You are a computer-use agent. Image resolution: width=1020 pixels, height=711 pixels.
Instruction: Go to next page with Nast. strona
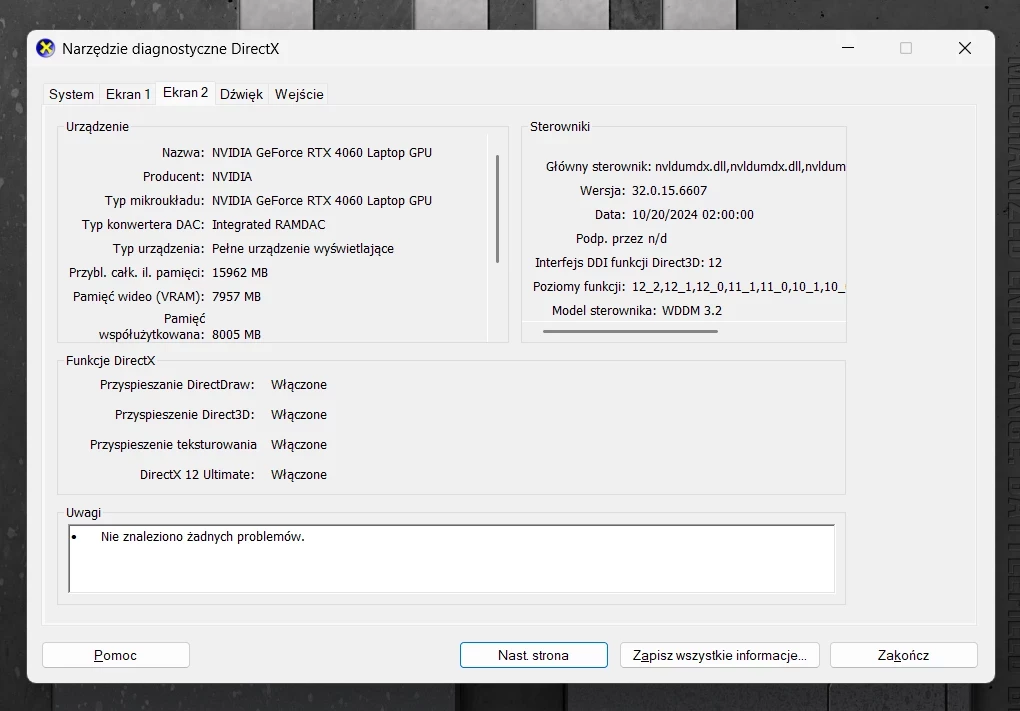click(533, 655)
